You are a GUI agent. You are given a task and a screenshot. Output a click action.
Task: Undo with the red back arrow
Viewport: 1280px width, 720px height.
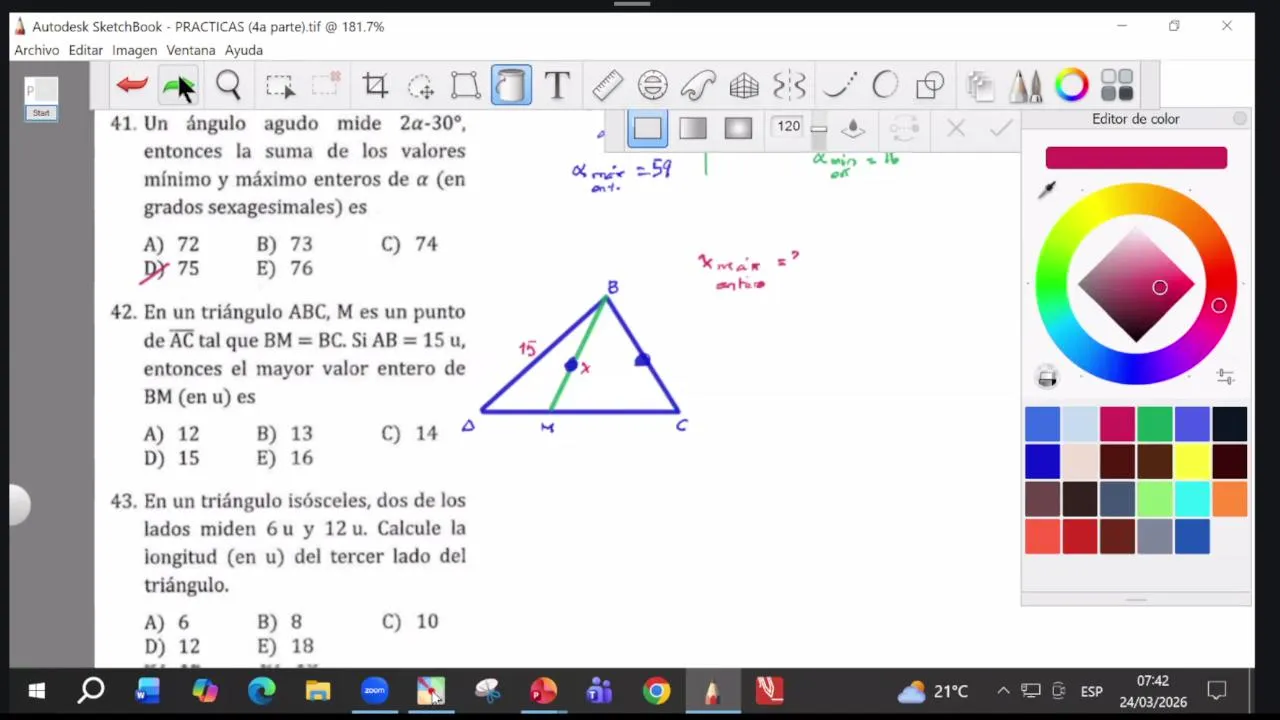click(132, 86)
